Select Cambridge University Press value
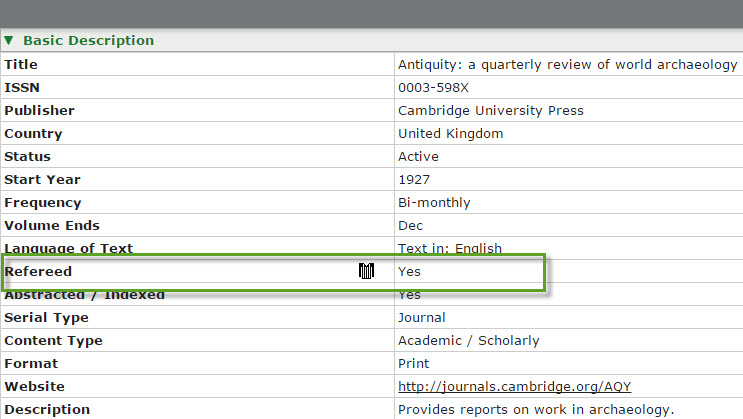The width and height of the screenshot is (743, 419). (x=491, y=111)
